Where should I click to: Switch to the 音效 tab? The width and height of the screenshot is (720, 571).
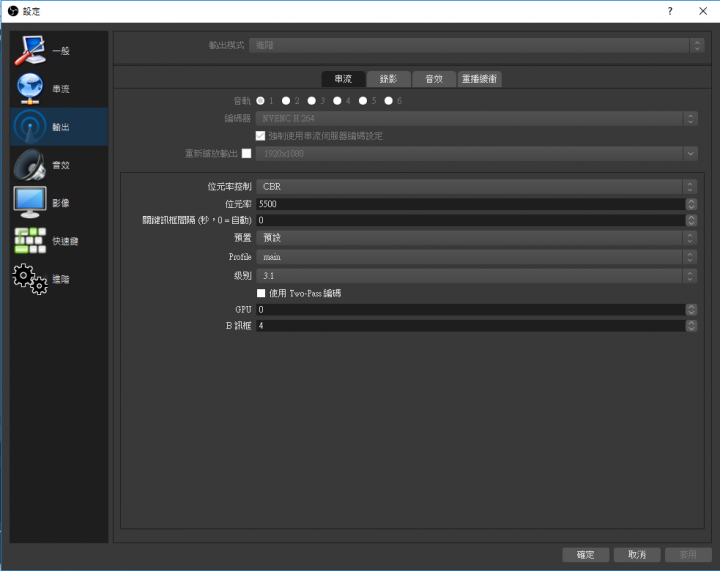tap(434, 79)
